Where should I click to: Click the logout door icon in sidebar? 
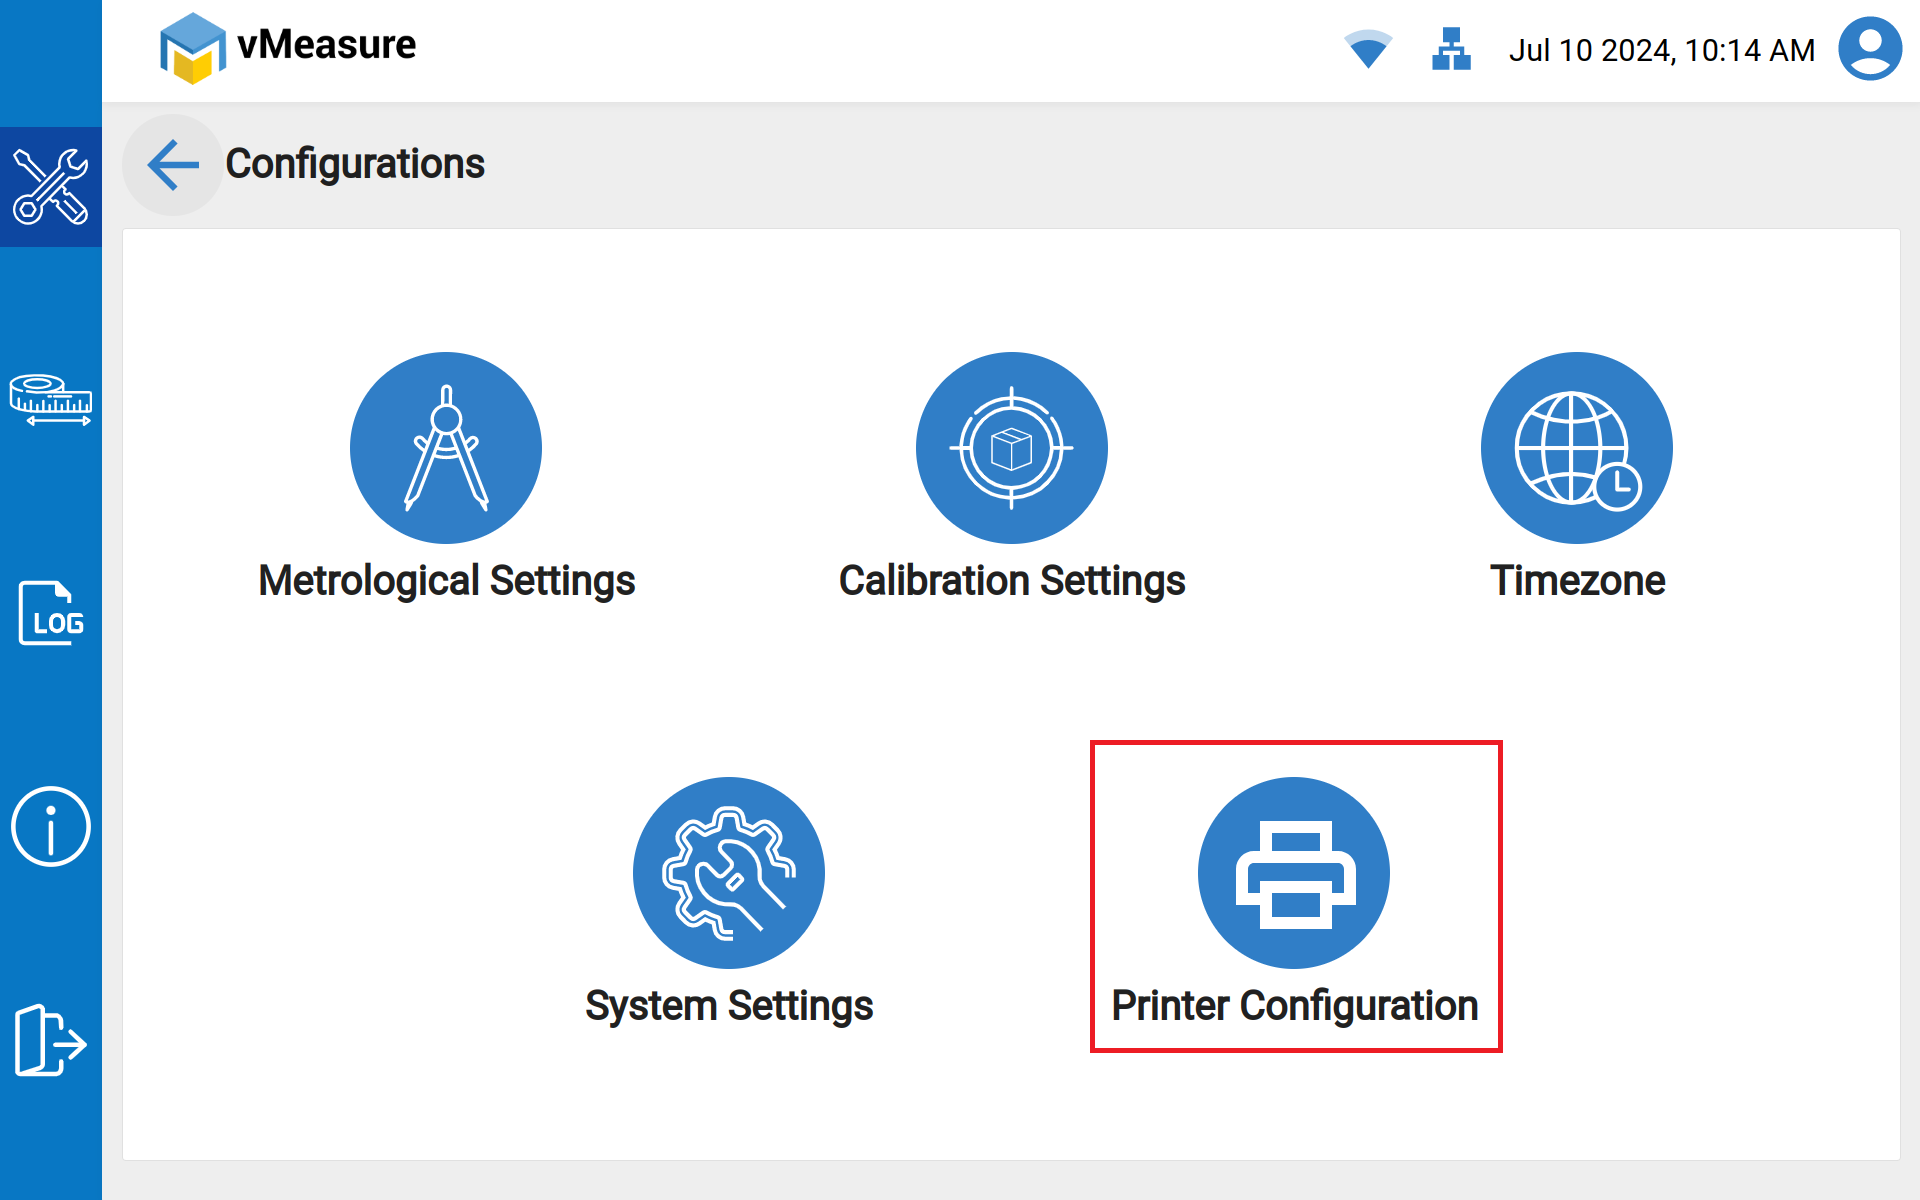(x=50, y=1040)
